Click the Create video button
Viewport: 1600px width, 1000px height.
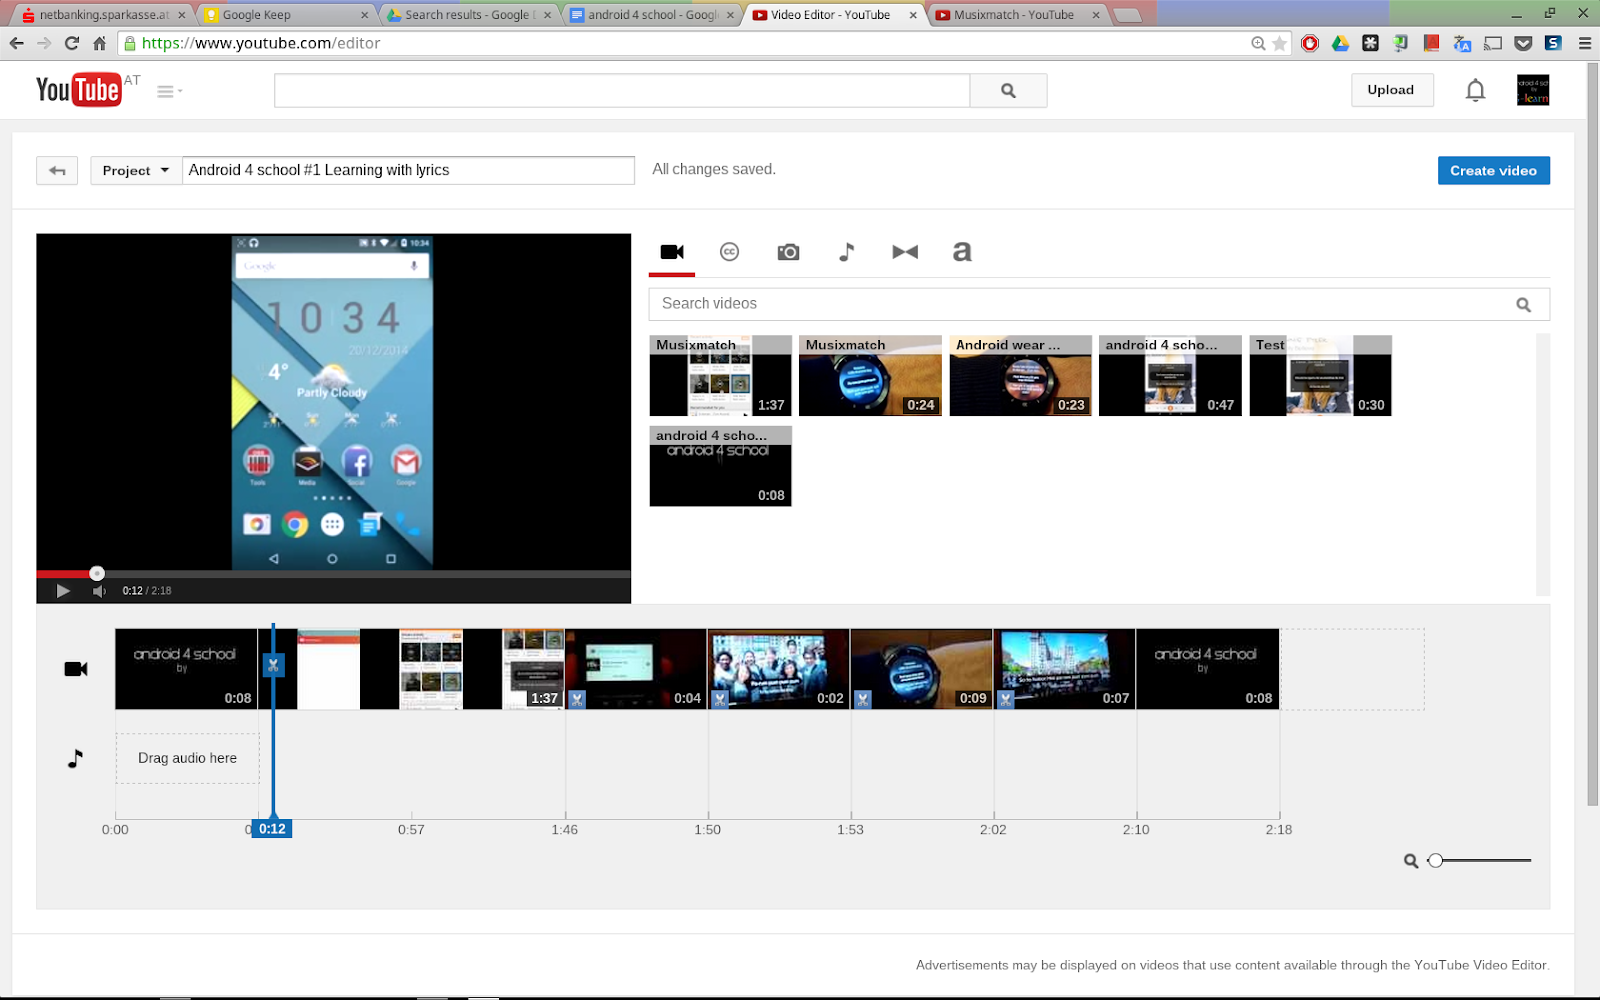[x=1494, y=171]
